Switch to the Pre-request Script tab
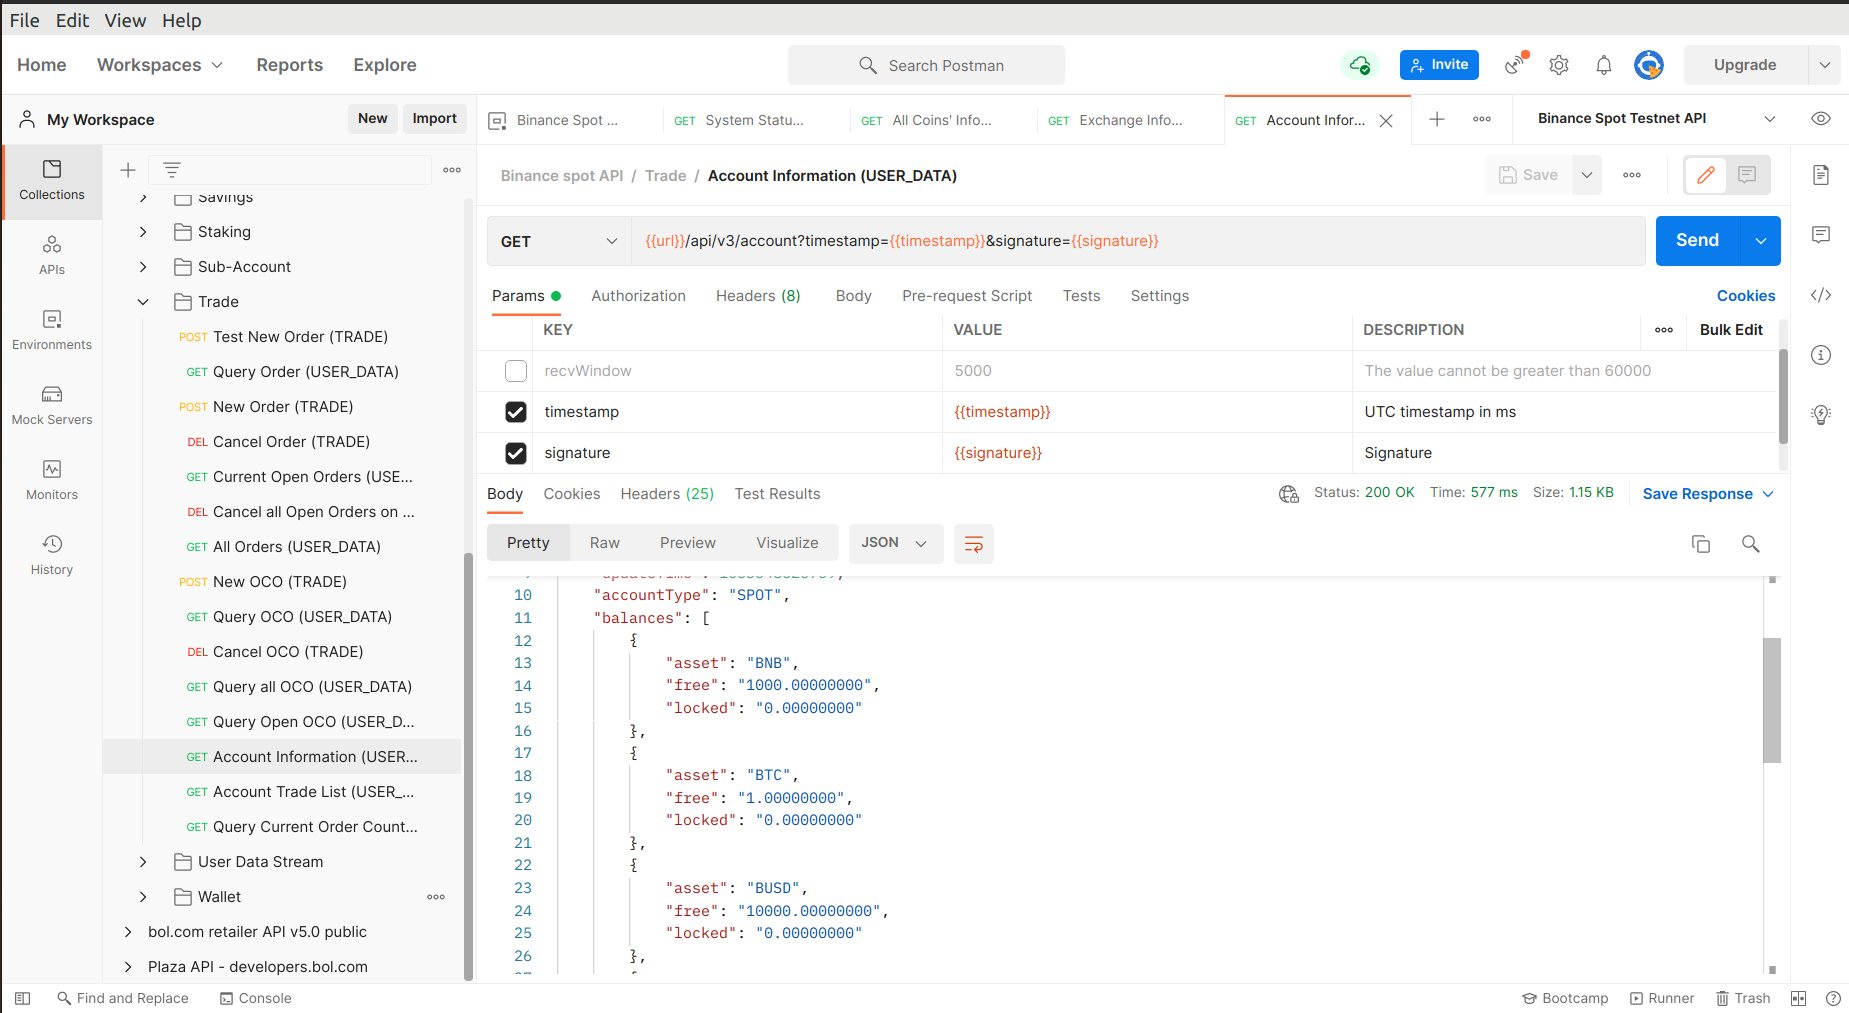The height and width of the screenshot is (1013, 1849). (x=967, y=296)
